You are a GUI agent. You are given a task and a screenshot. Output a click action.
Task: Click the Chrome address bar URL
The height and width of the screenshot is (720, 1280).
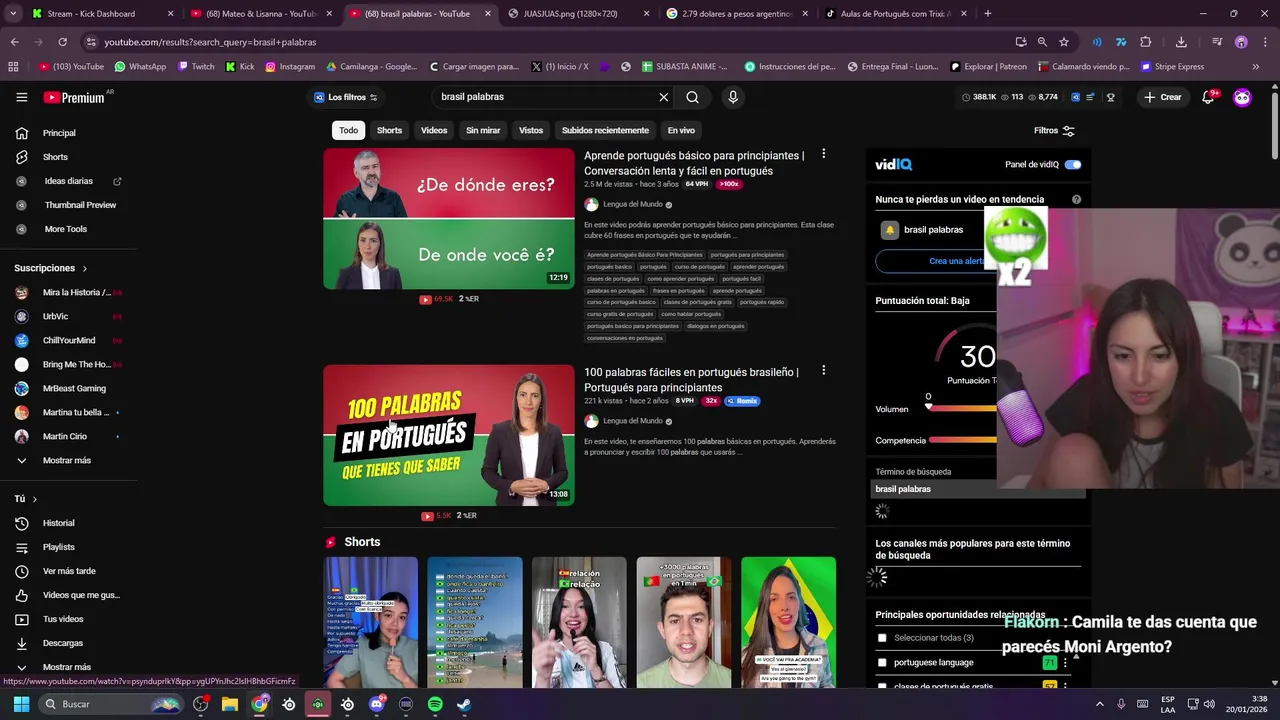pos(209,42)
